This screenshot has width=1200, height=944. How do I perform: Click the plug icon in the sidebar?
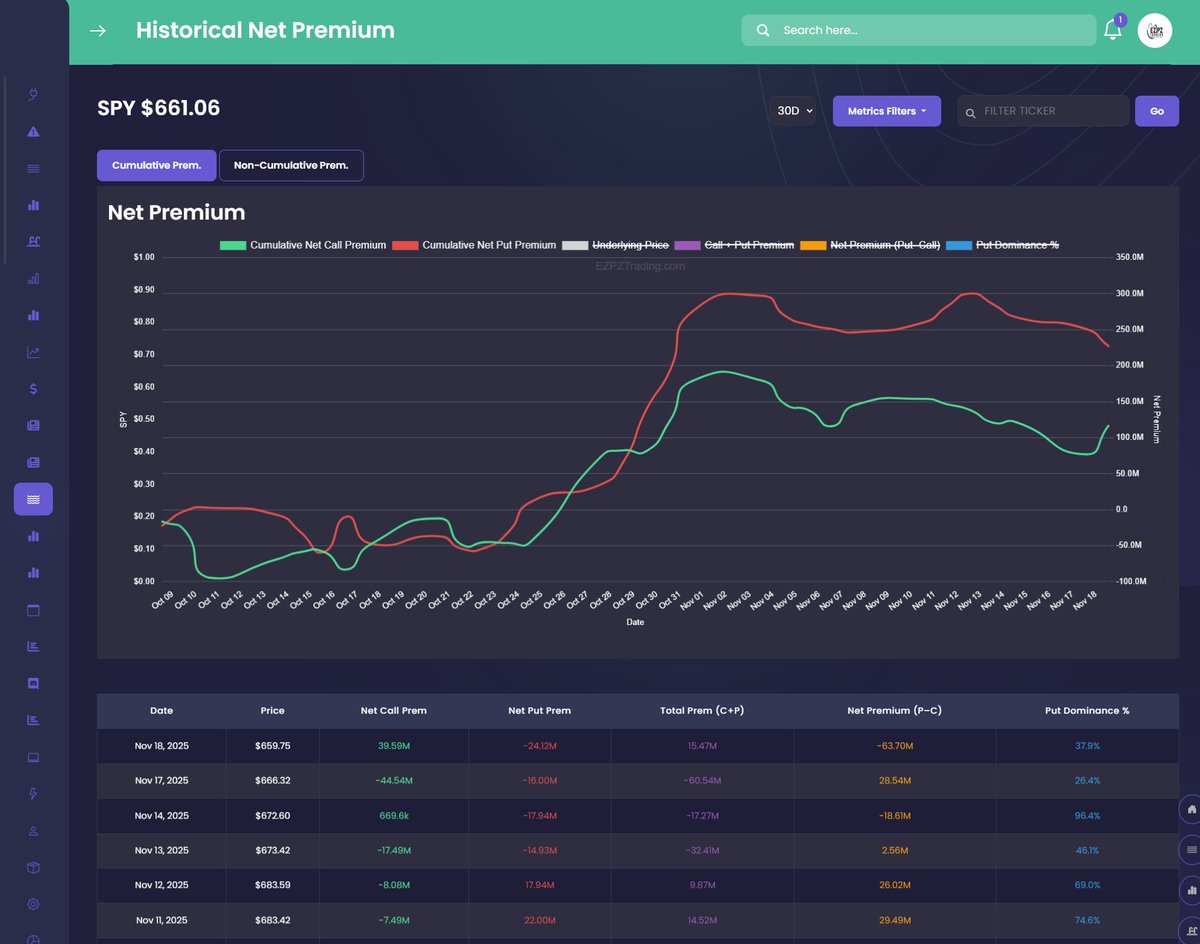pyautogui.click(x=33, y=95)
